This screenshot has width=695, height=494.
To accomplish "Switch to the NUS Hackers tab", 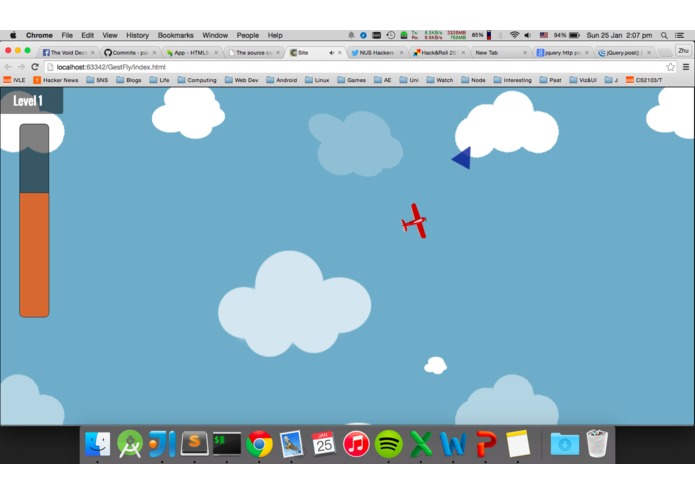I will click(x=377, y=52).
